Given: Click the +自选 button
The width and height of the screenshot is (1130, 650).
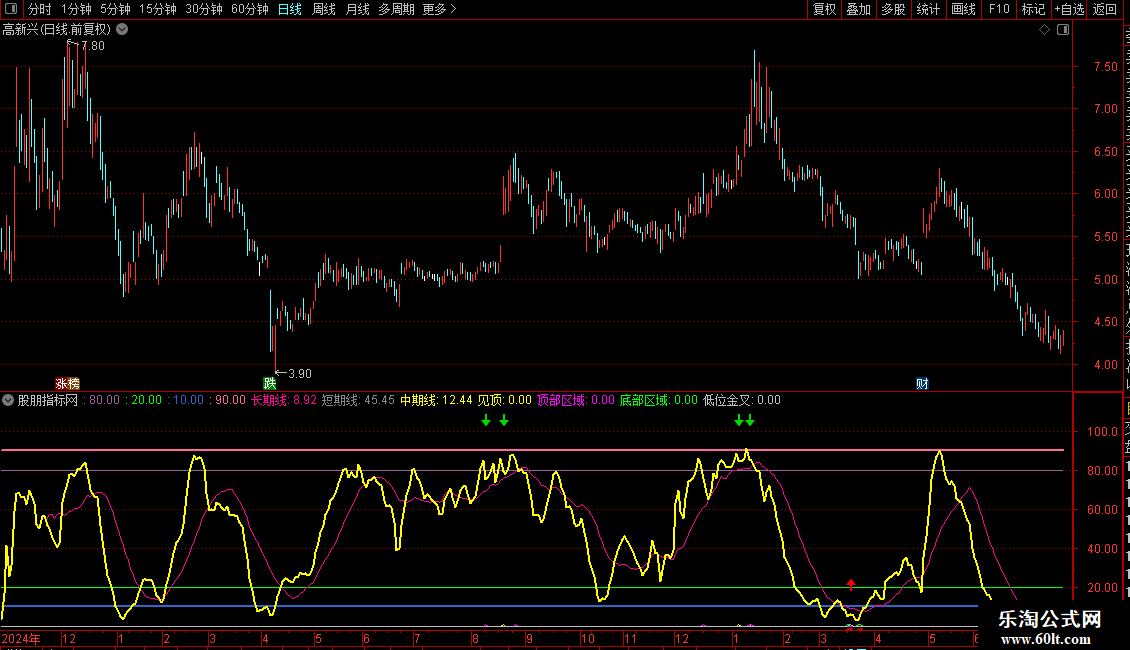Looking at the screenshot, I should (1069, 9).
